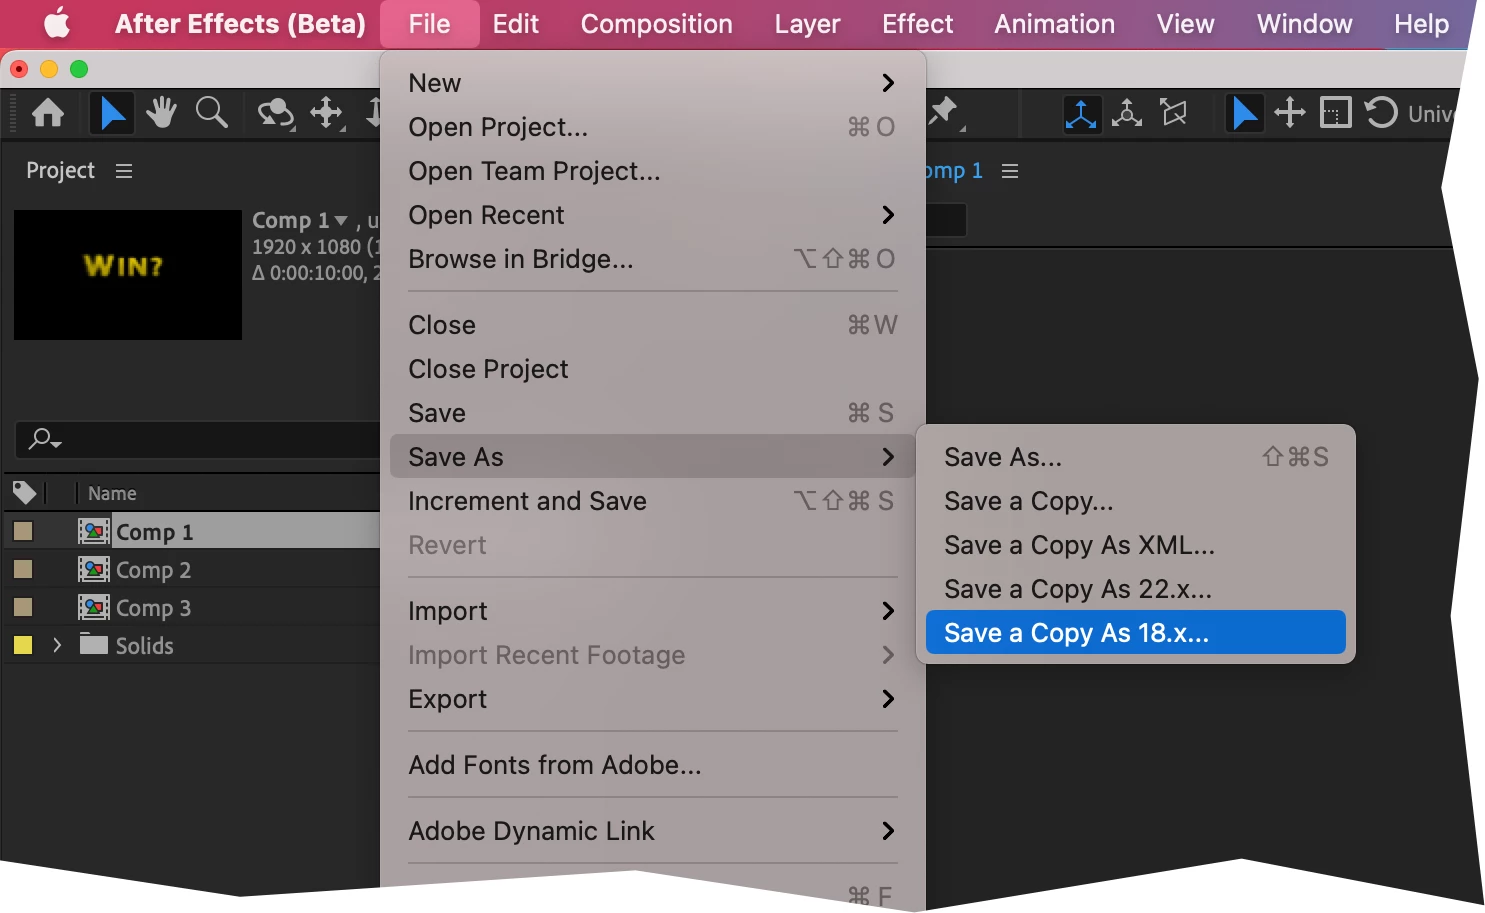Choose Save a Copy As XML...
This screenshot has height=913, width=1485.
tap(1136, 545)
